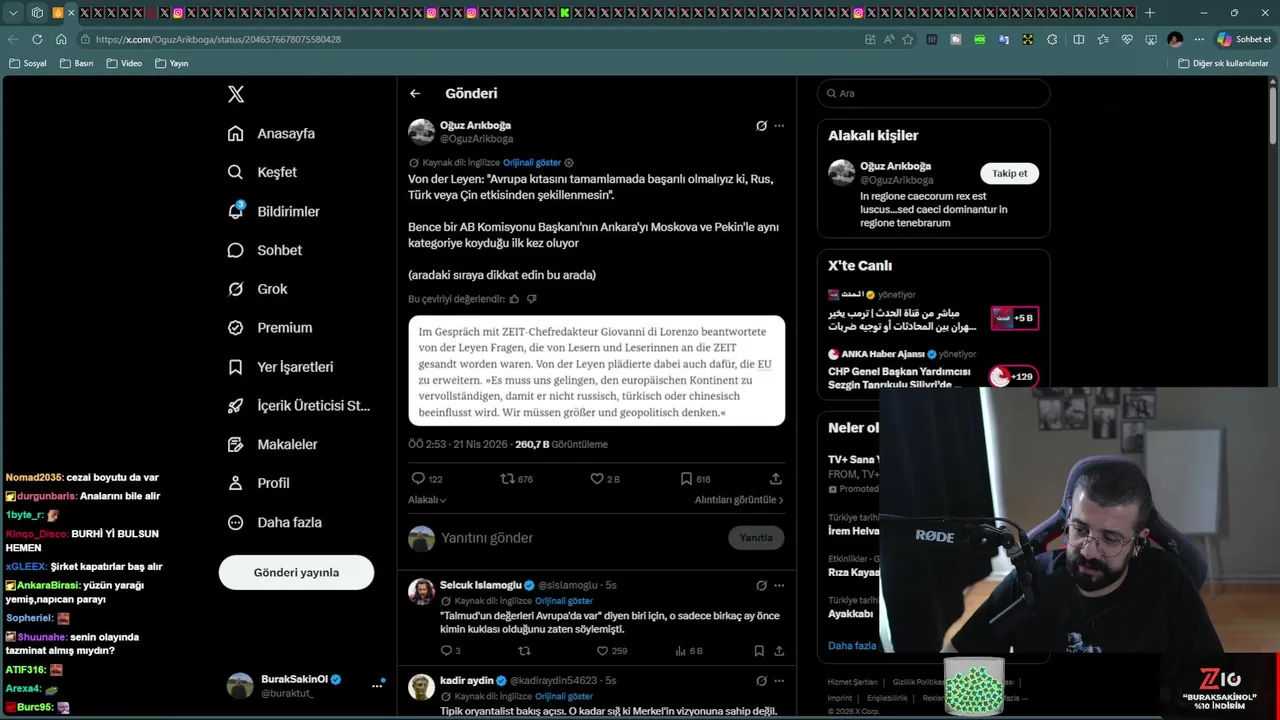This screenshot has height=720, width=1280.
Task: Open X home via the X logo
Action: (236, 94)
